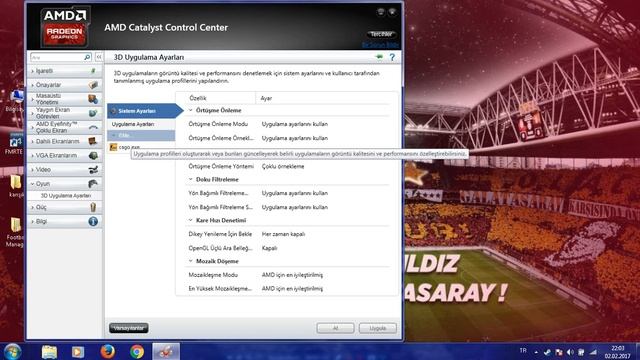Change the Örtüşme Önleme Yöntemi value
The width and height of the screenshot is (640, 360).
point(283,166)
